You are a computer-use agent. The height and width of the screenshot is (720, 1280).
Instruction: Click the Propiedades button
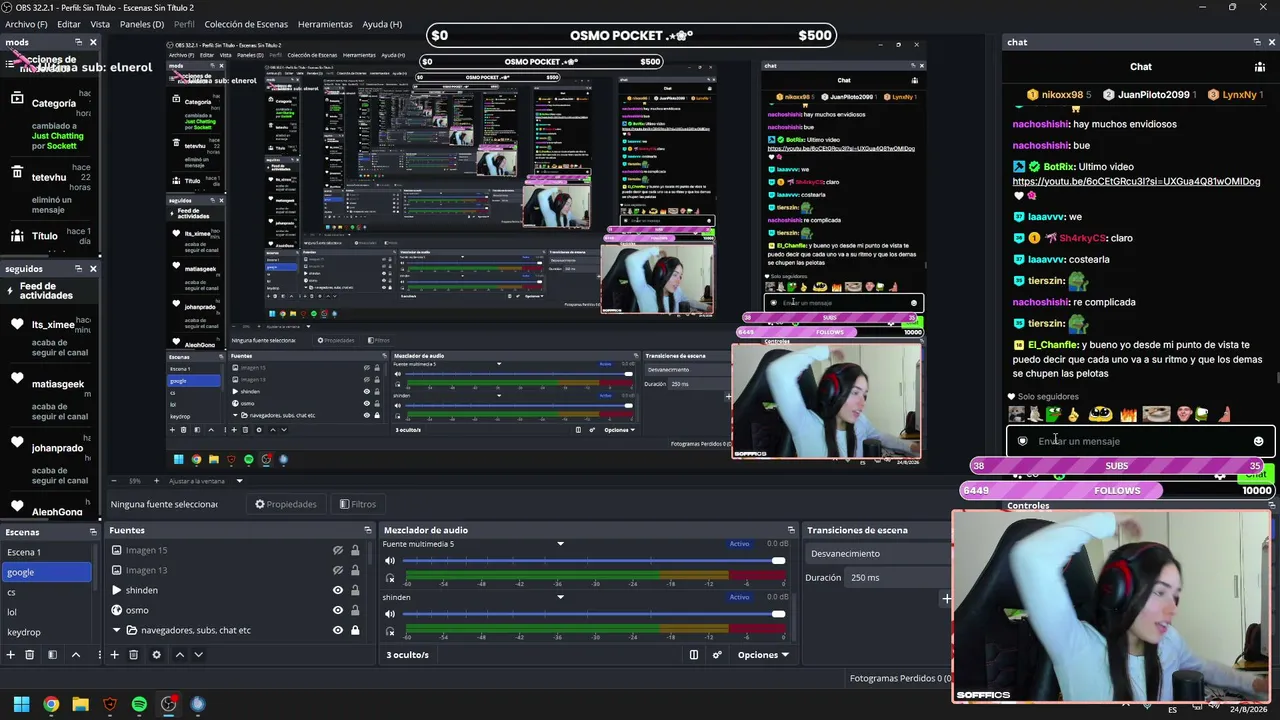click(286, 504)
